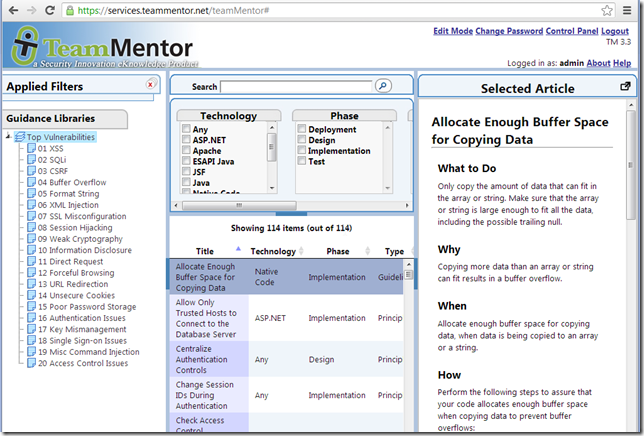Check the ESAPI Java checkbox

[186, 161]
